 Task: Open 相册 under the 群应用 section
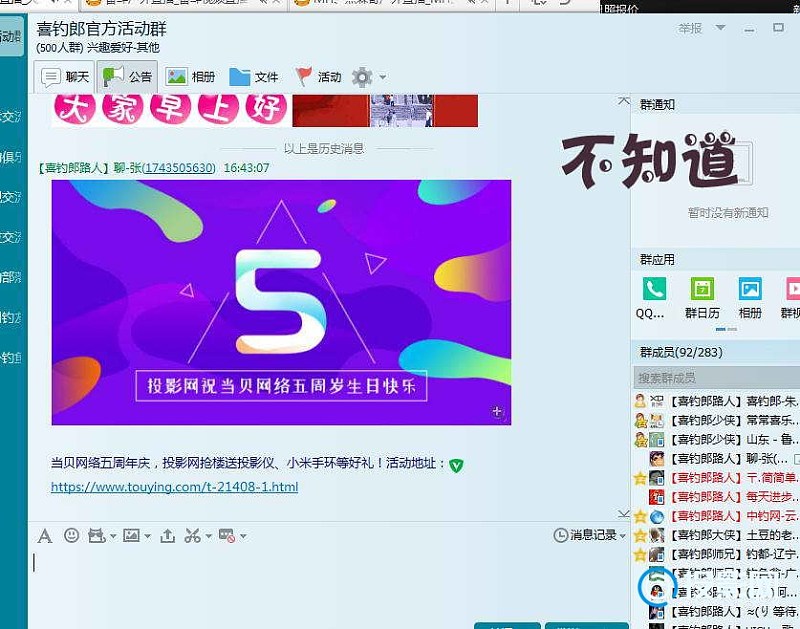point(750,289)
